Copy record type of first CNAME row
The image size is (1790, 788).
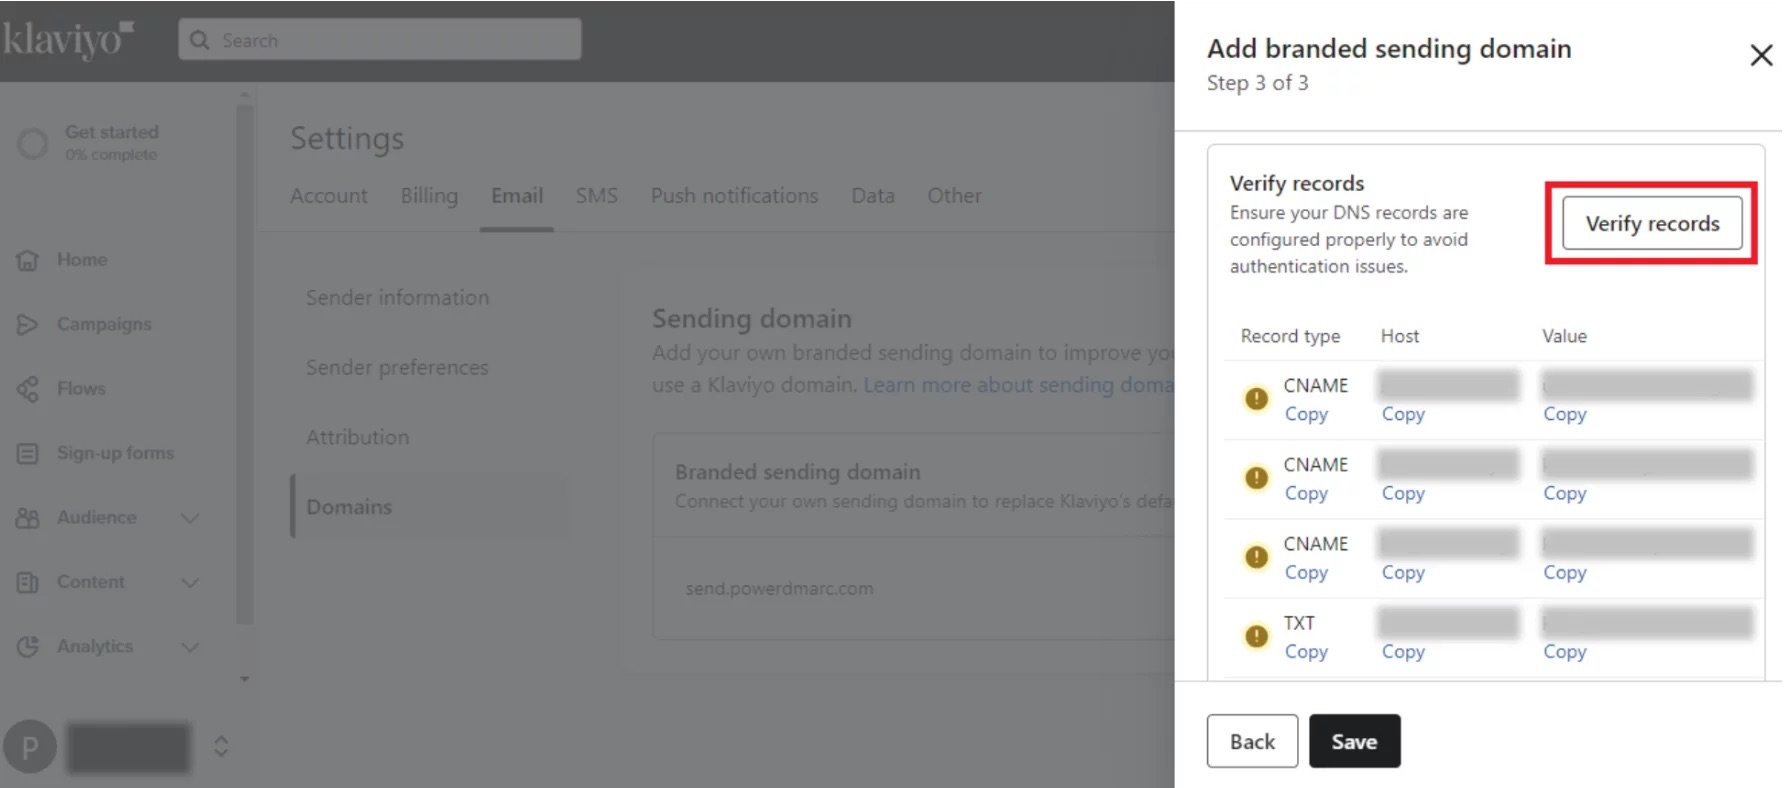[1306, 414]
